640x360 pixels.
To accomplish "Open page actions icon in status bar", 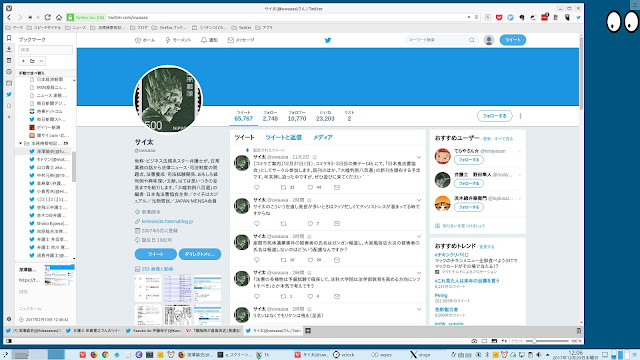I will click(x=504, y=341).
